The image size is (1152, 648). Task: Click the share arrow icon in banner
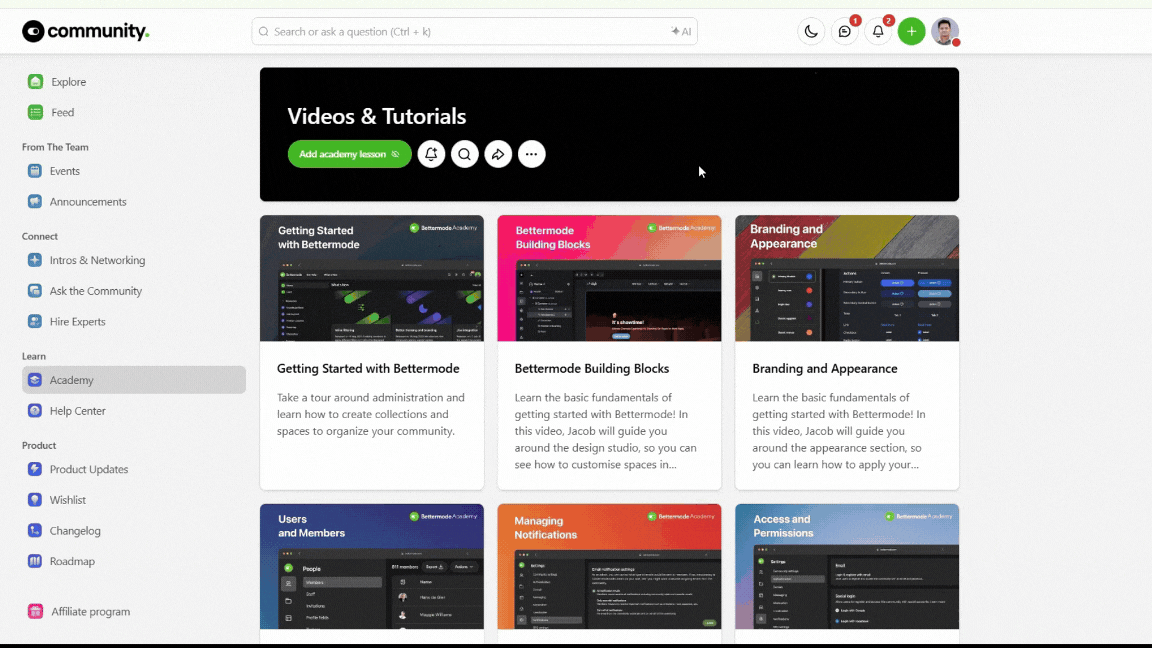pos(498,154)
